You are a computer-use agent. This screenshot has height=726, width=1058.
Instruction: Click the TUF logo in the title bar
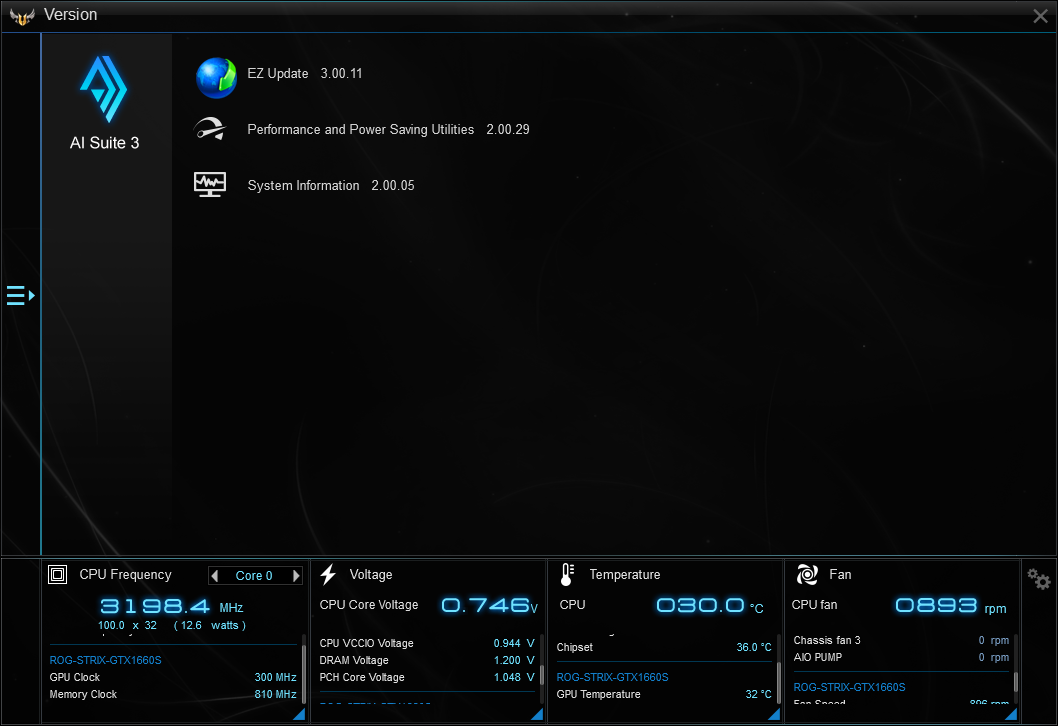22,16
